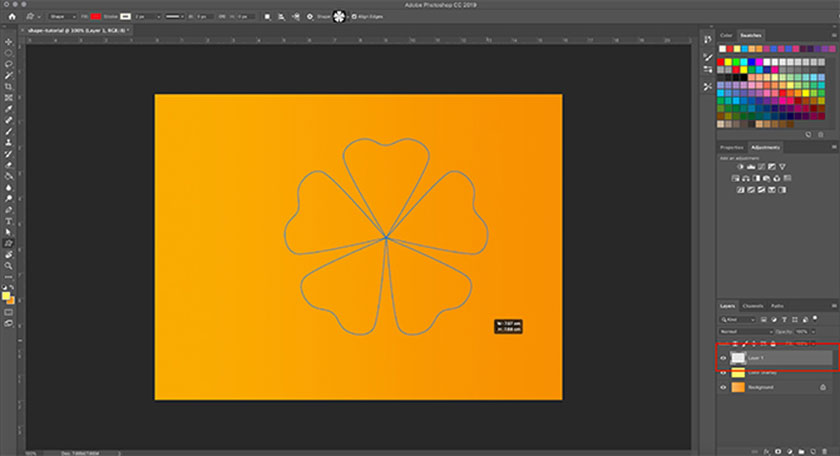Toggle layer filtering switch on Layers panel
Screen dimensions: 840x456
coord(815,318)
